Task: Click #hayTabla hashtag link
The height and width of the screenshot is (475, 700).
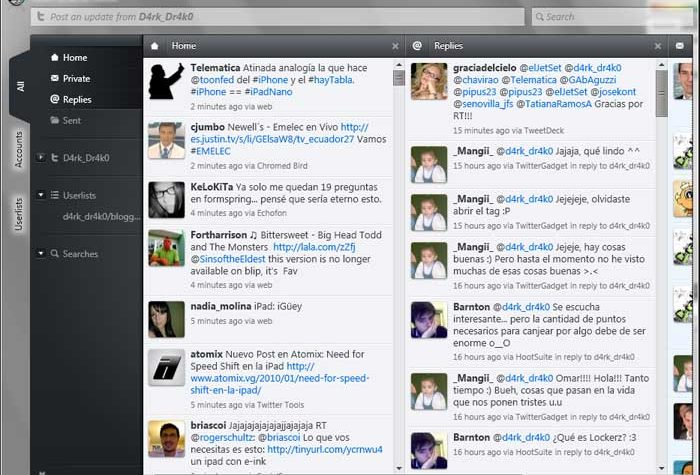Action: 331,80
